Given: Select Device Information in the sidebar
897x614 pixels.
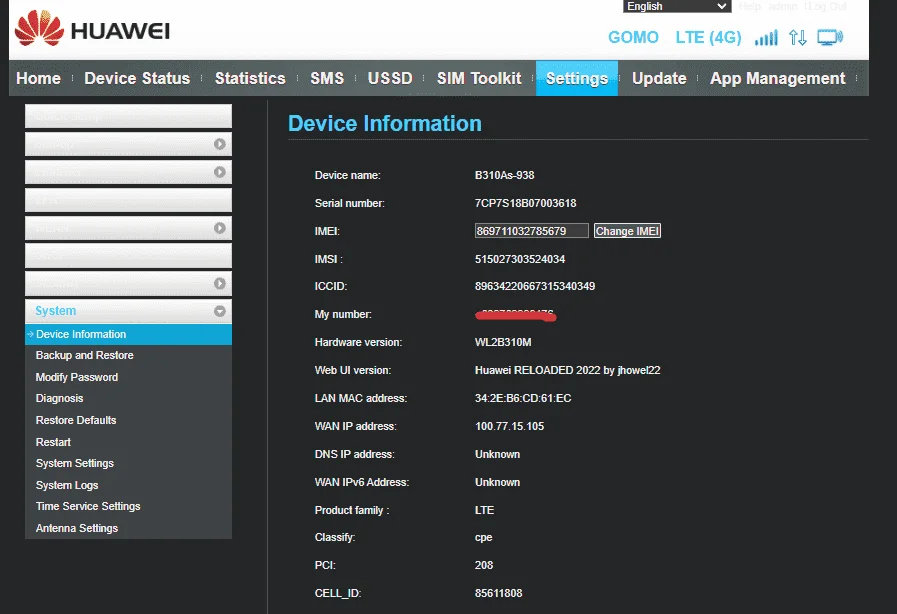Looking at the screenshot, I should click(128, 334).
